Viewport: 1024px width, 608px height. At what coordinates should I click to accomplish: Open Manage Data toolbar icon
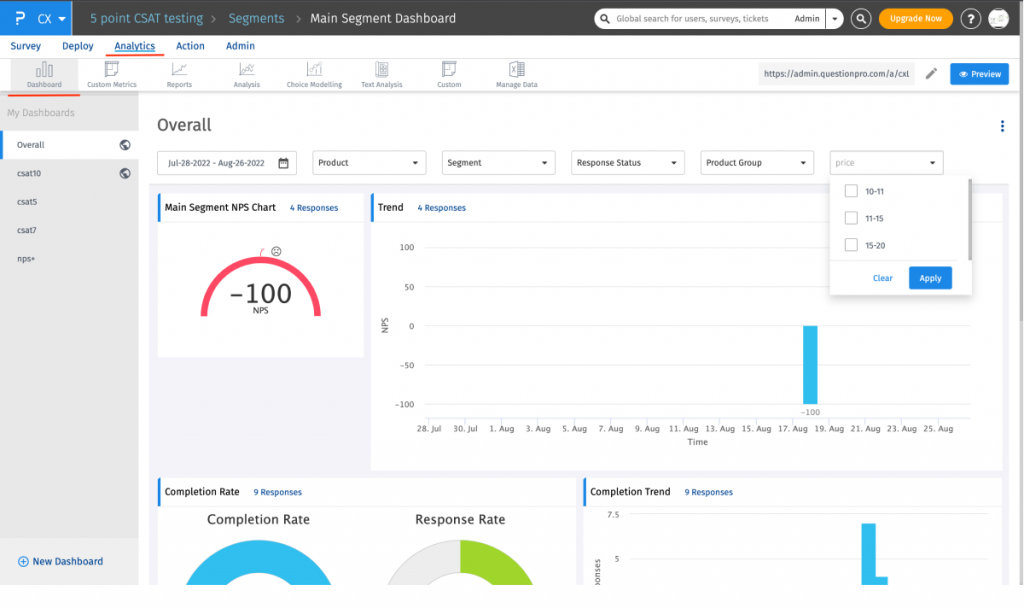click(517, 74)
